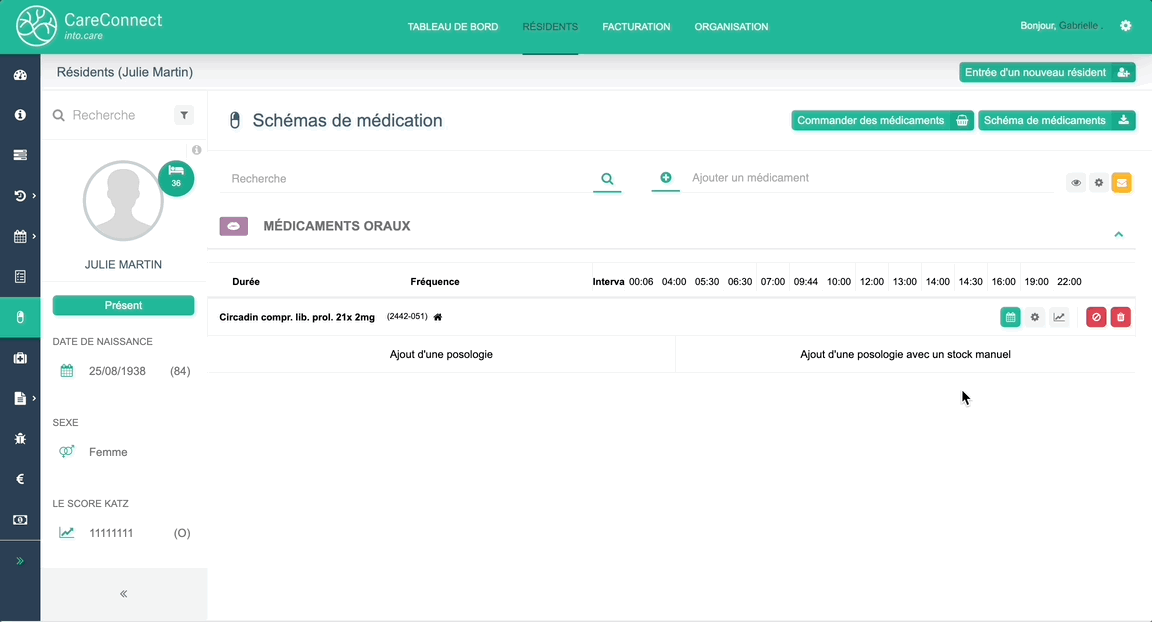Image resolution: width=1152 pixels, height=622 pixels.
Task: Open the resident filter funnel
Action: (184, 115)
